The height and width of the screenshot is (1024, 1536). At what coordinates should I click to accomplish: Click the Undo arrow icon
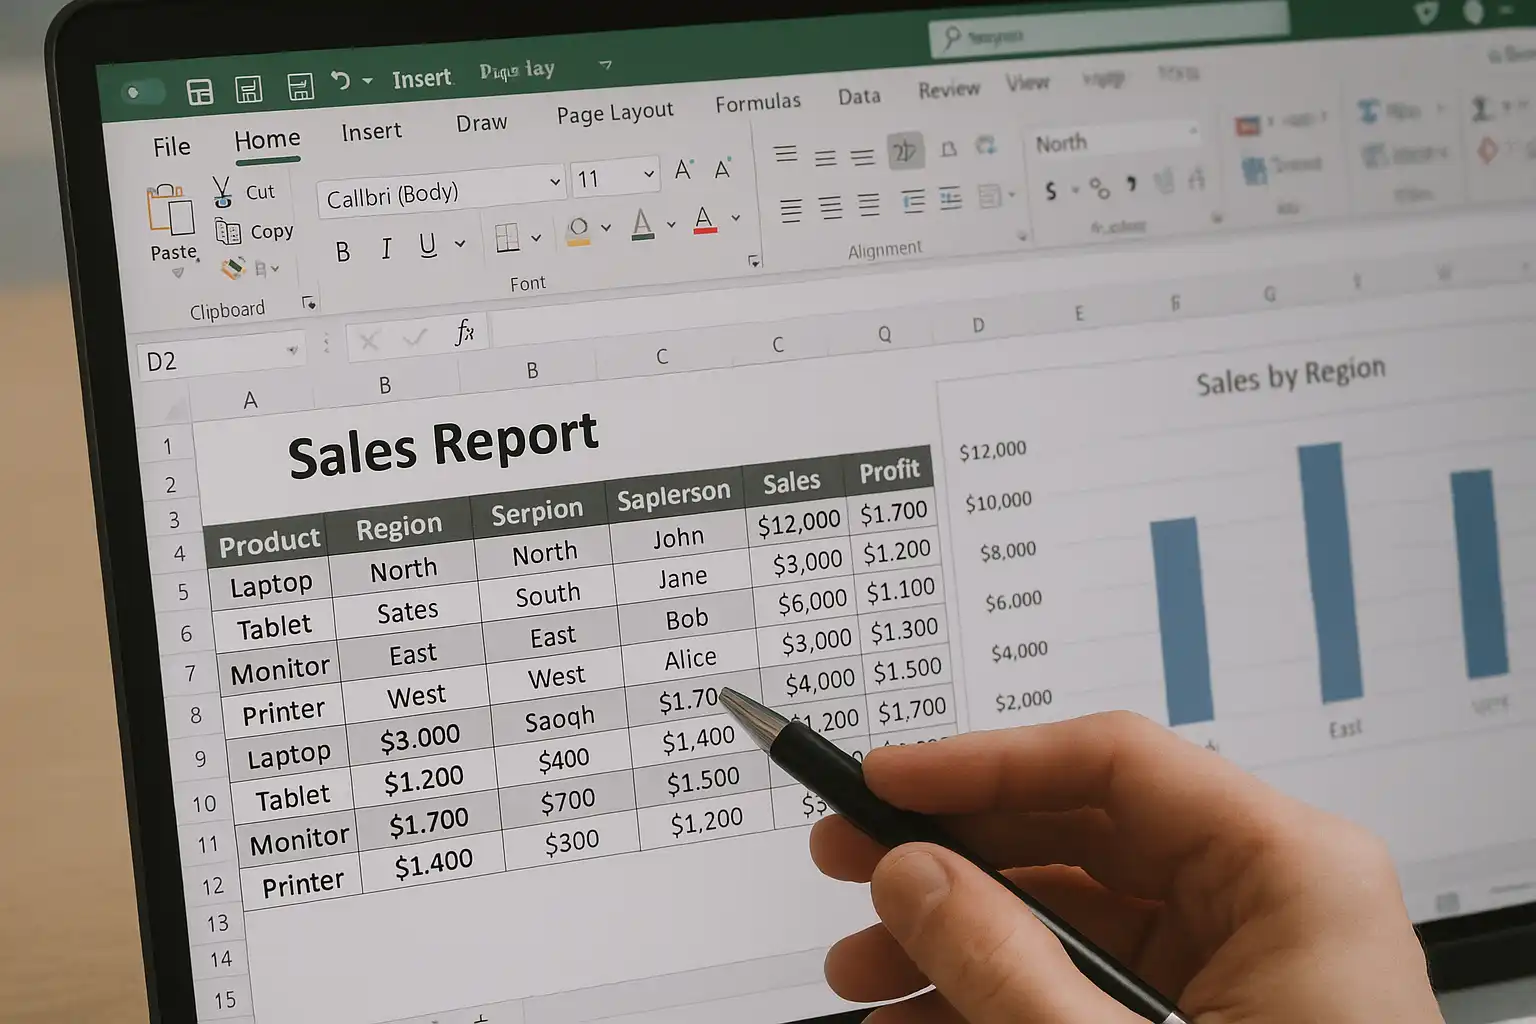pyautogui.click(x=341, y=80)
